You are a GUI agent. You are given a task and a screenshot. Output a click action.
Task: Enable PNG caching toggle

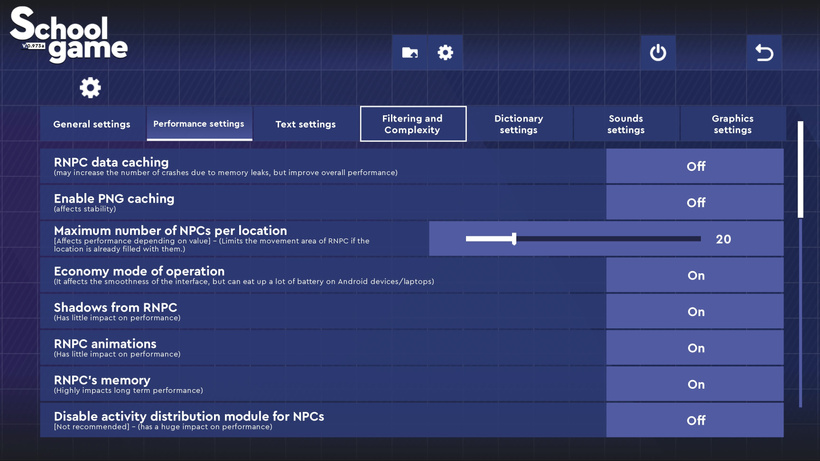coord(695,203)
